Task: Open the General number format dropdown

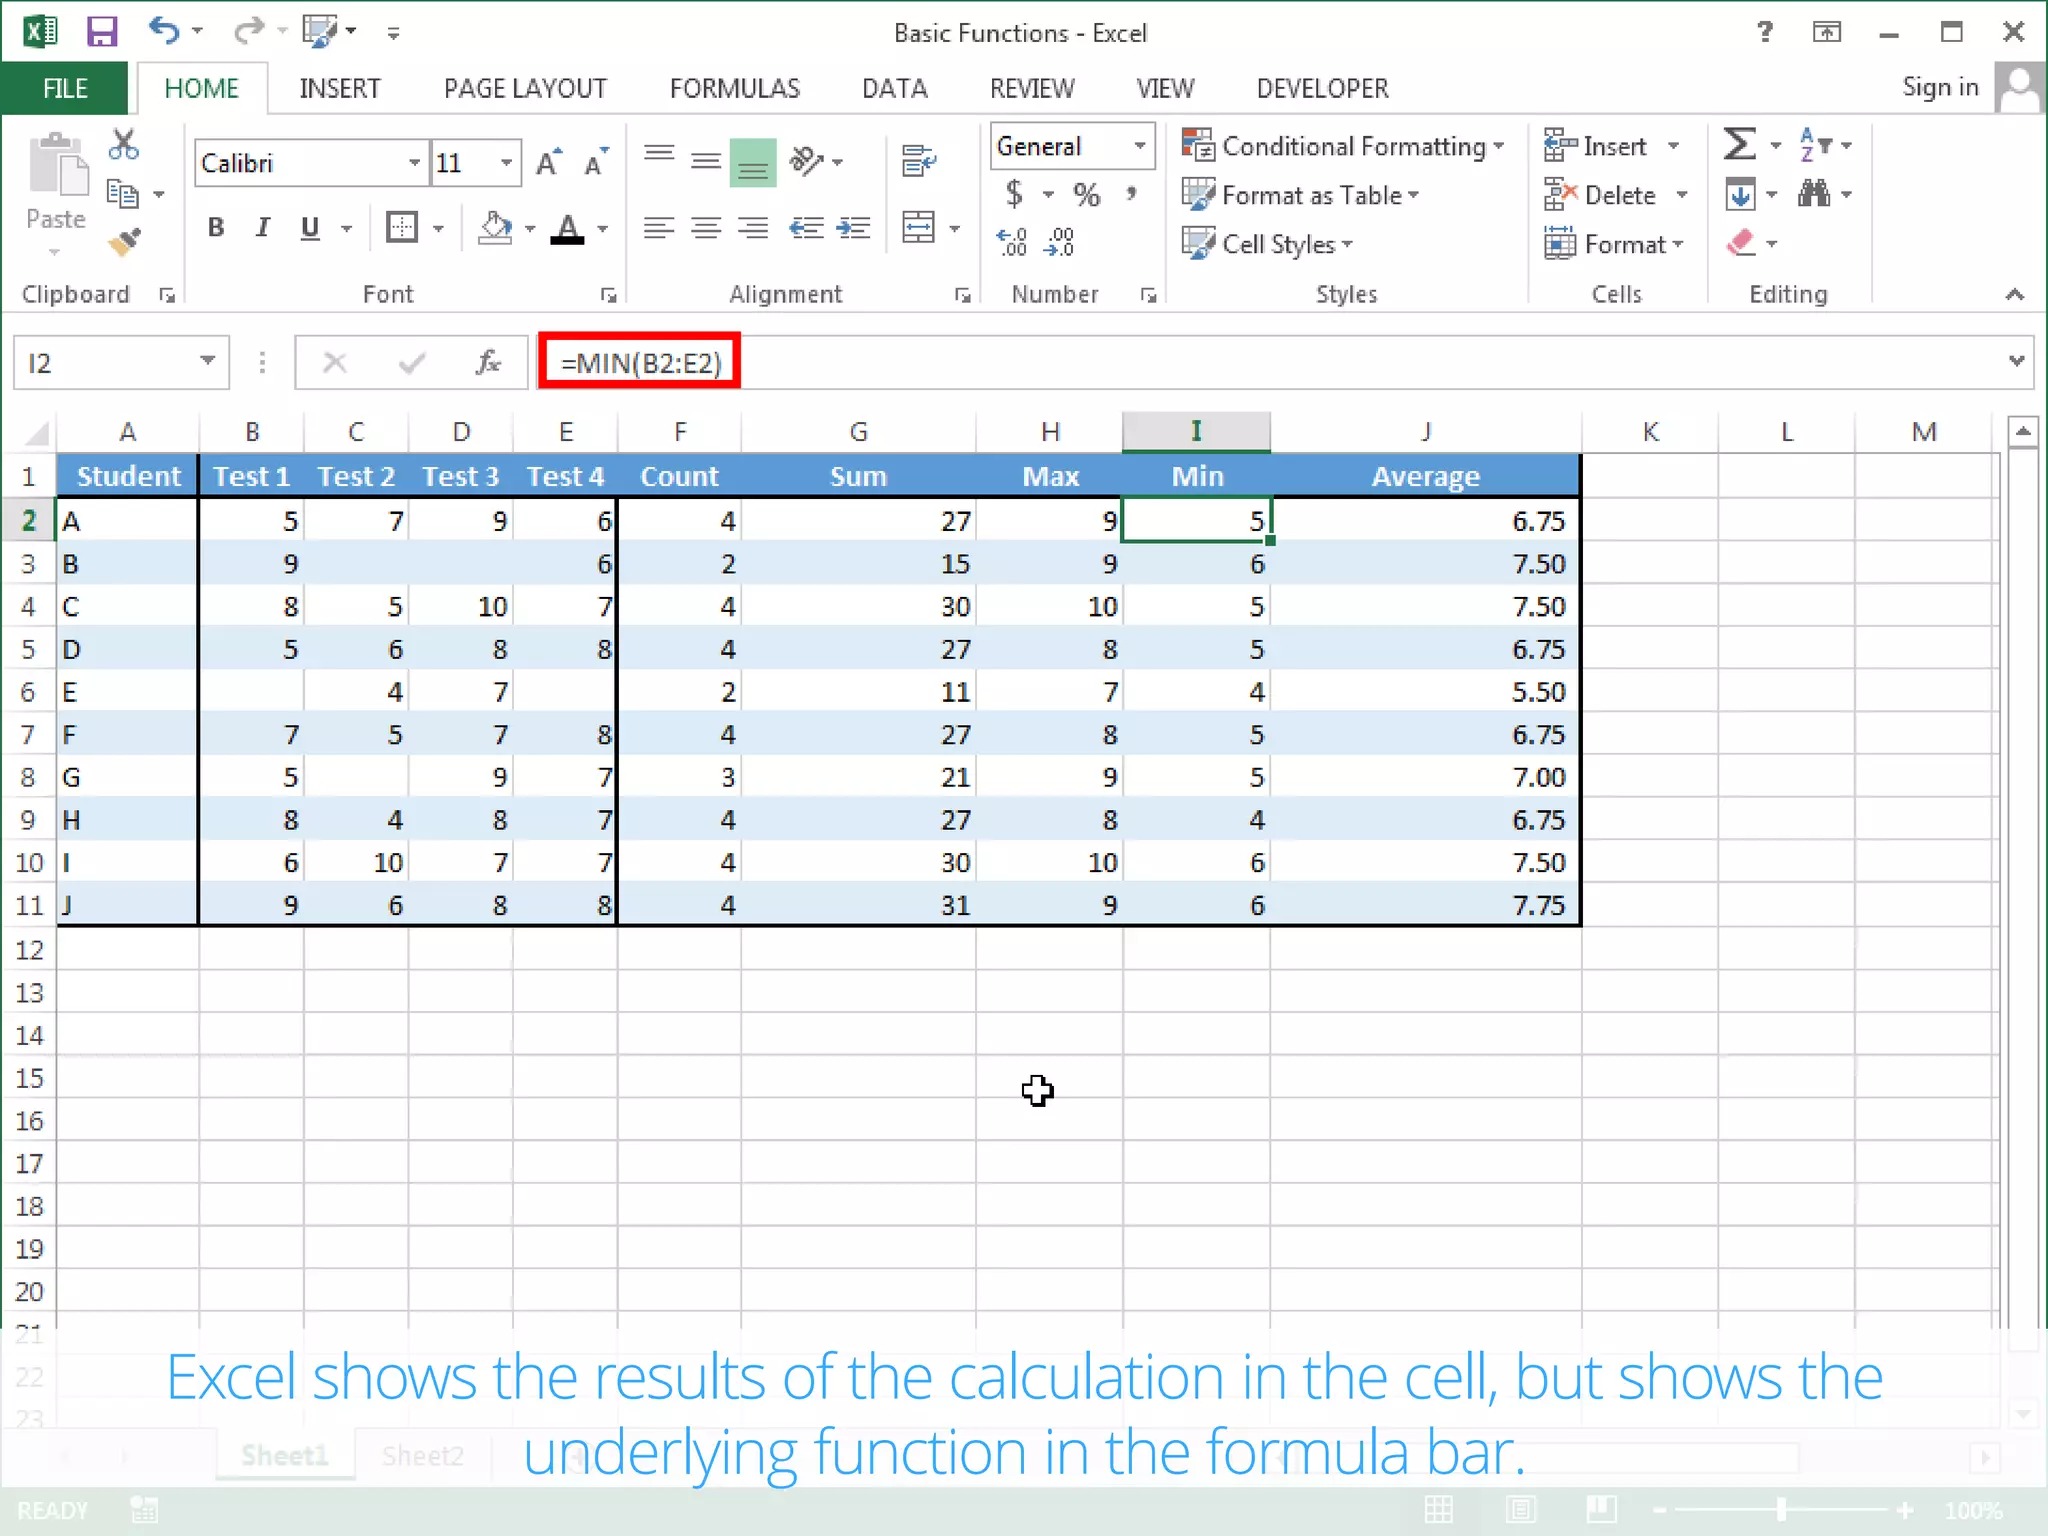Action: pos(1140,146)
